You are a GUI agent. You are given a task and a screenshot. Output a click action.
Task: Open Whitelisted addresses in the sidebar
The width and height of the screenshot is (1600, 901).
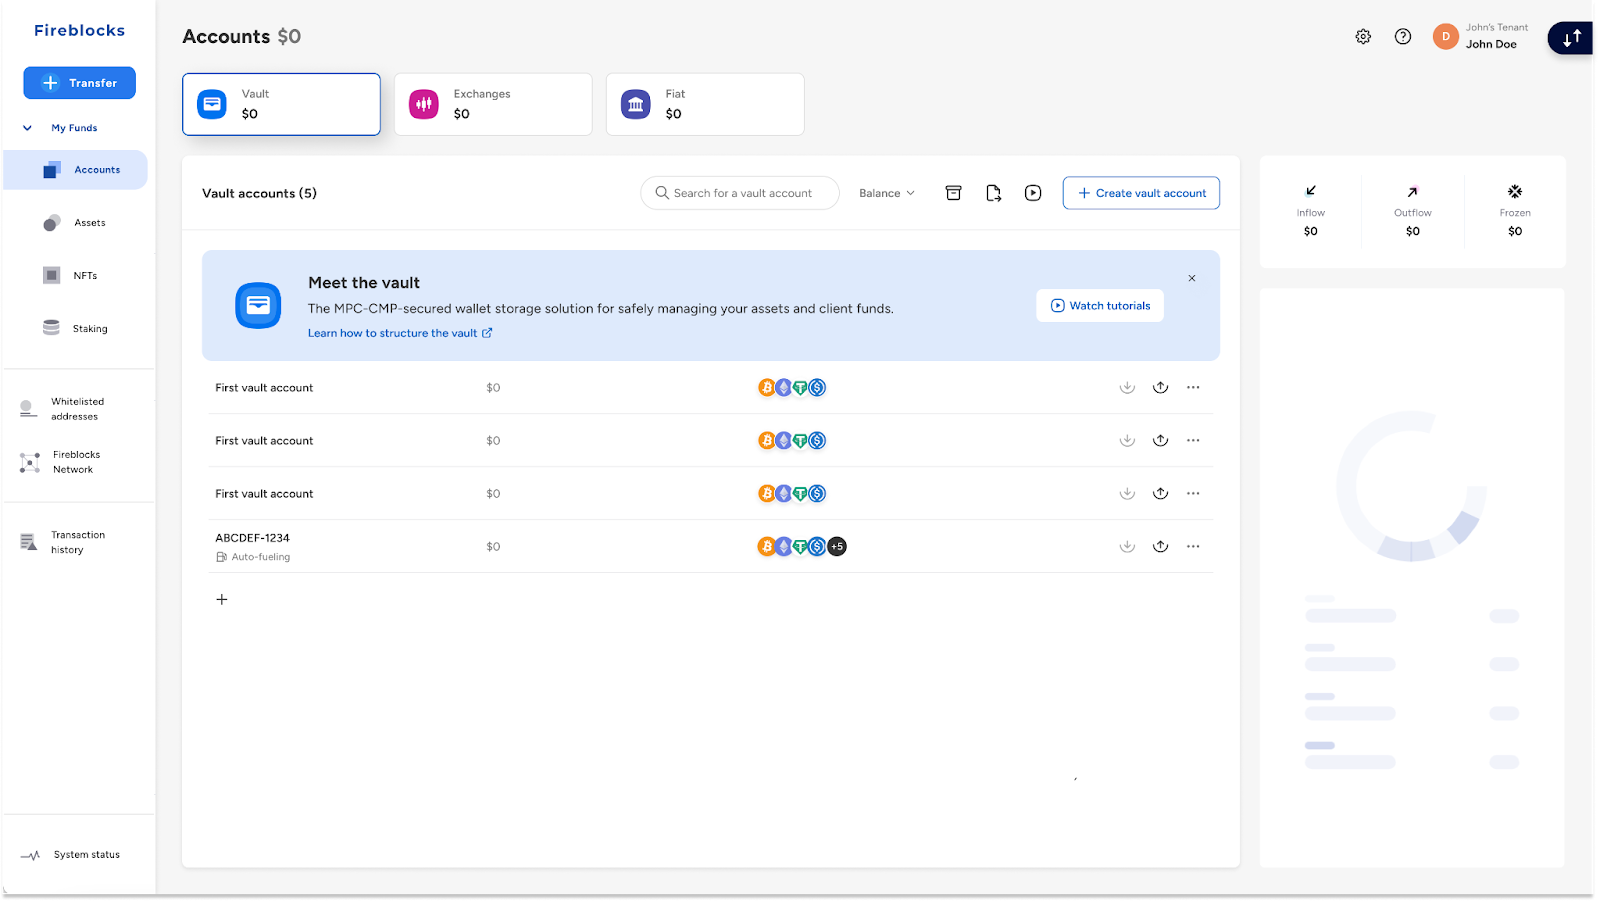tap(76, 409)
